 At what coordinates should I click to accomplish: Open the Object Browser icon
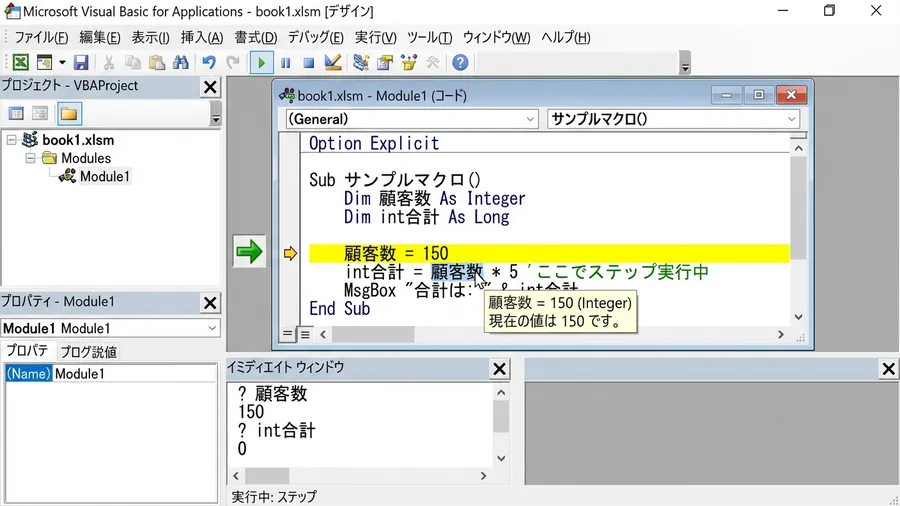tap(409, 62)
